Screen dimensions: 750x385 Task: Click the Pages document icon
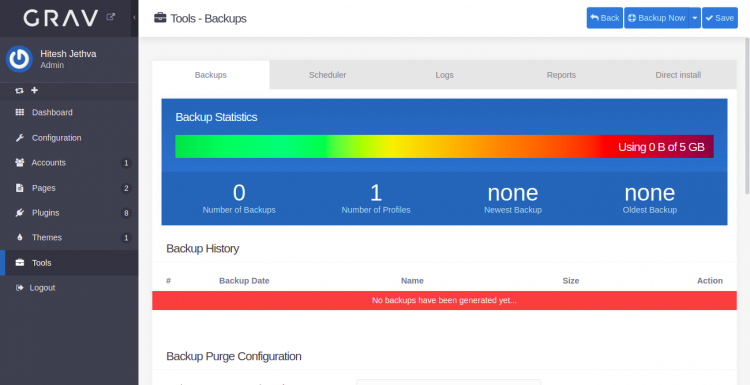[20, 188]
